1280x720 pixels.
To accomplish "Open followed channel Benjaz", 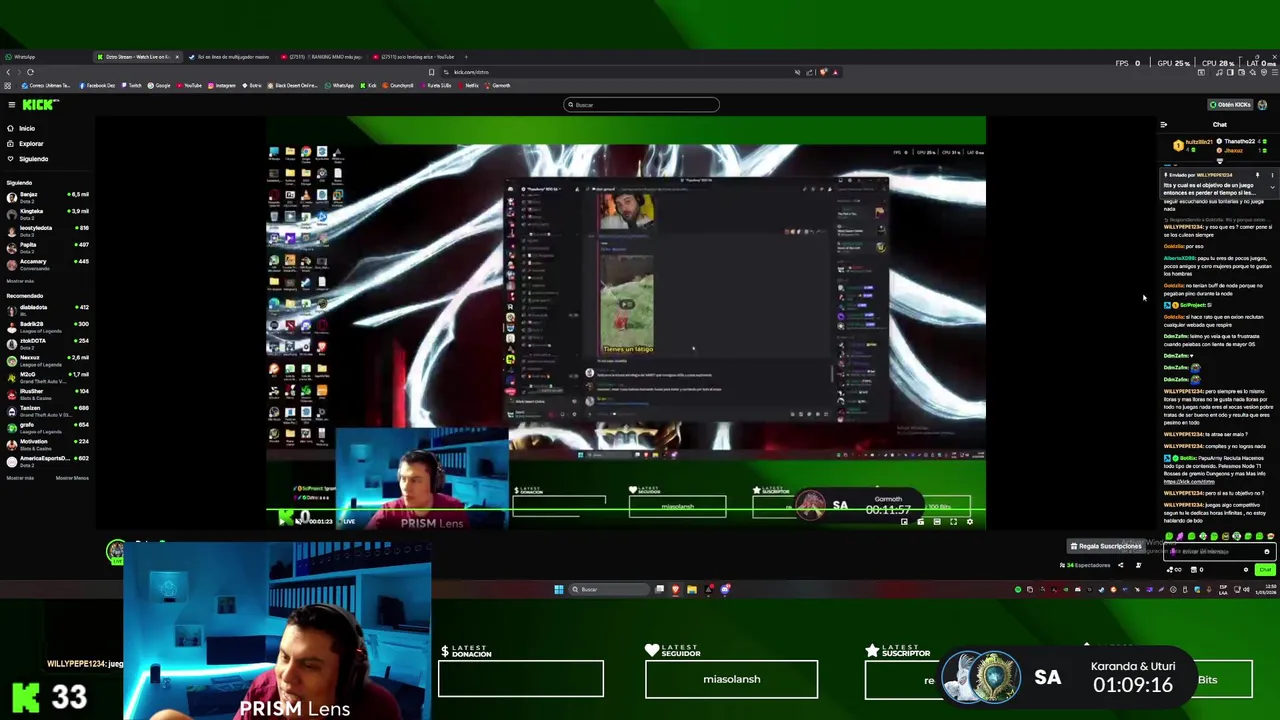I will pos(47,196).
